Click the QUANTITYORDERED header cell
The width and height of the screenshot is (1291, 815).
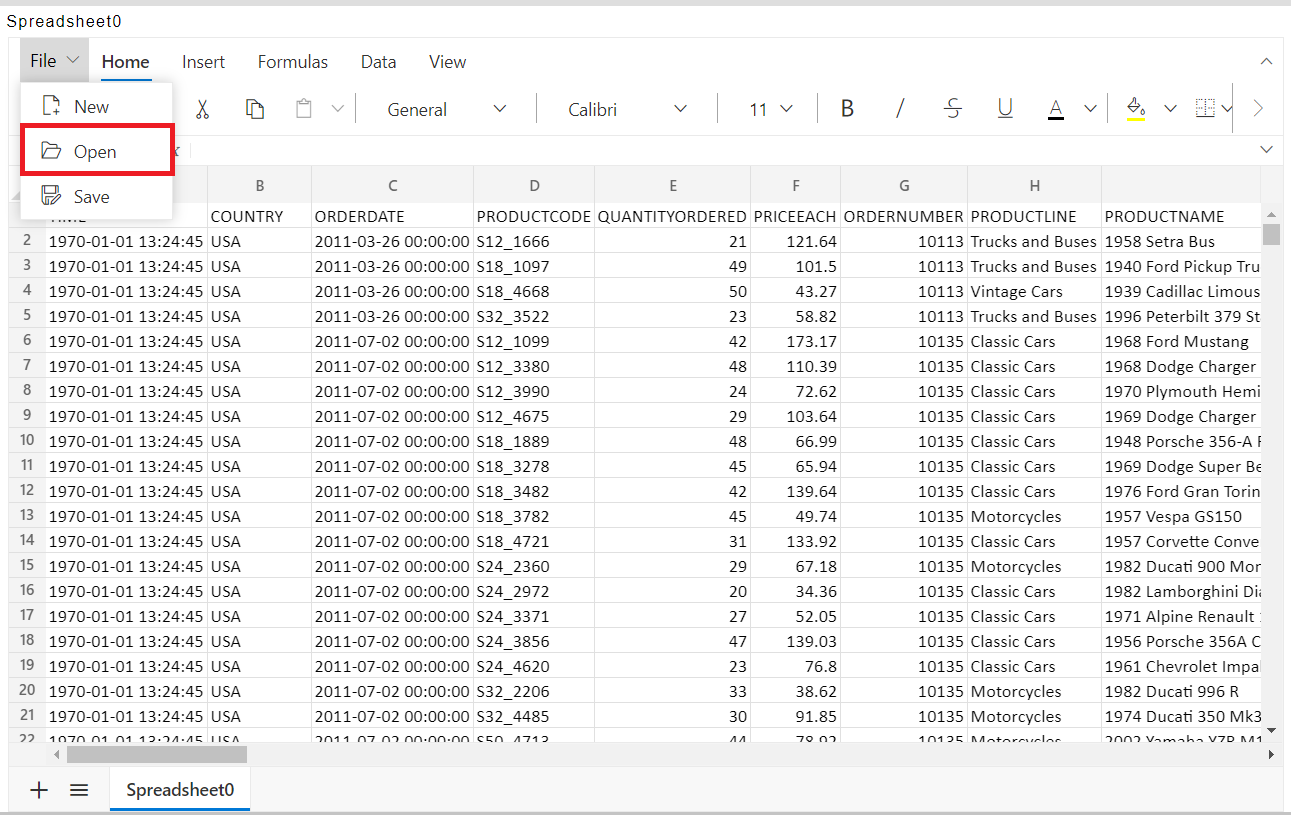coord(673,216)
